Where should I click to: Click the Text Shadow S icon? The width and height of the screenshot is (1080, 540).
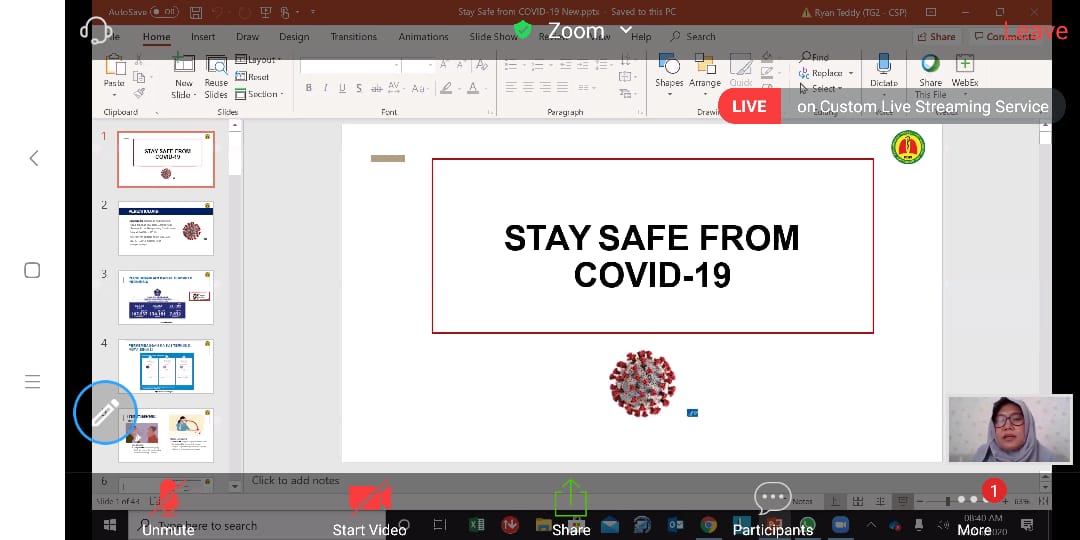pyautogui.click(x=360, y=88)
